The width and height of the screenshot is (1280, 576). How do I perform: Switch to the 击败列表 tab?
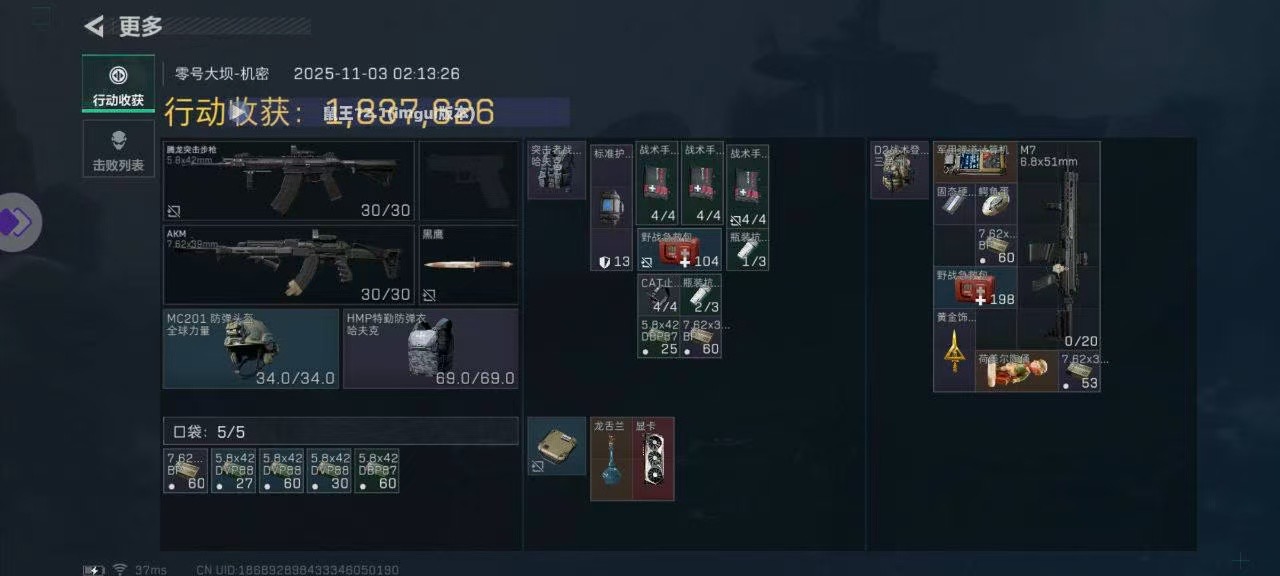(118, 149)
